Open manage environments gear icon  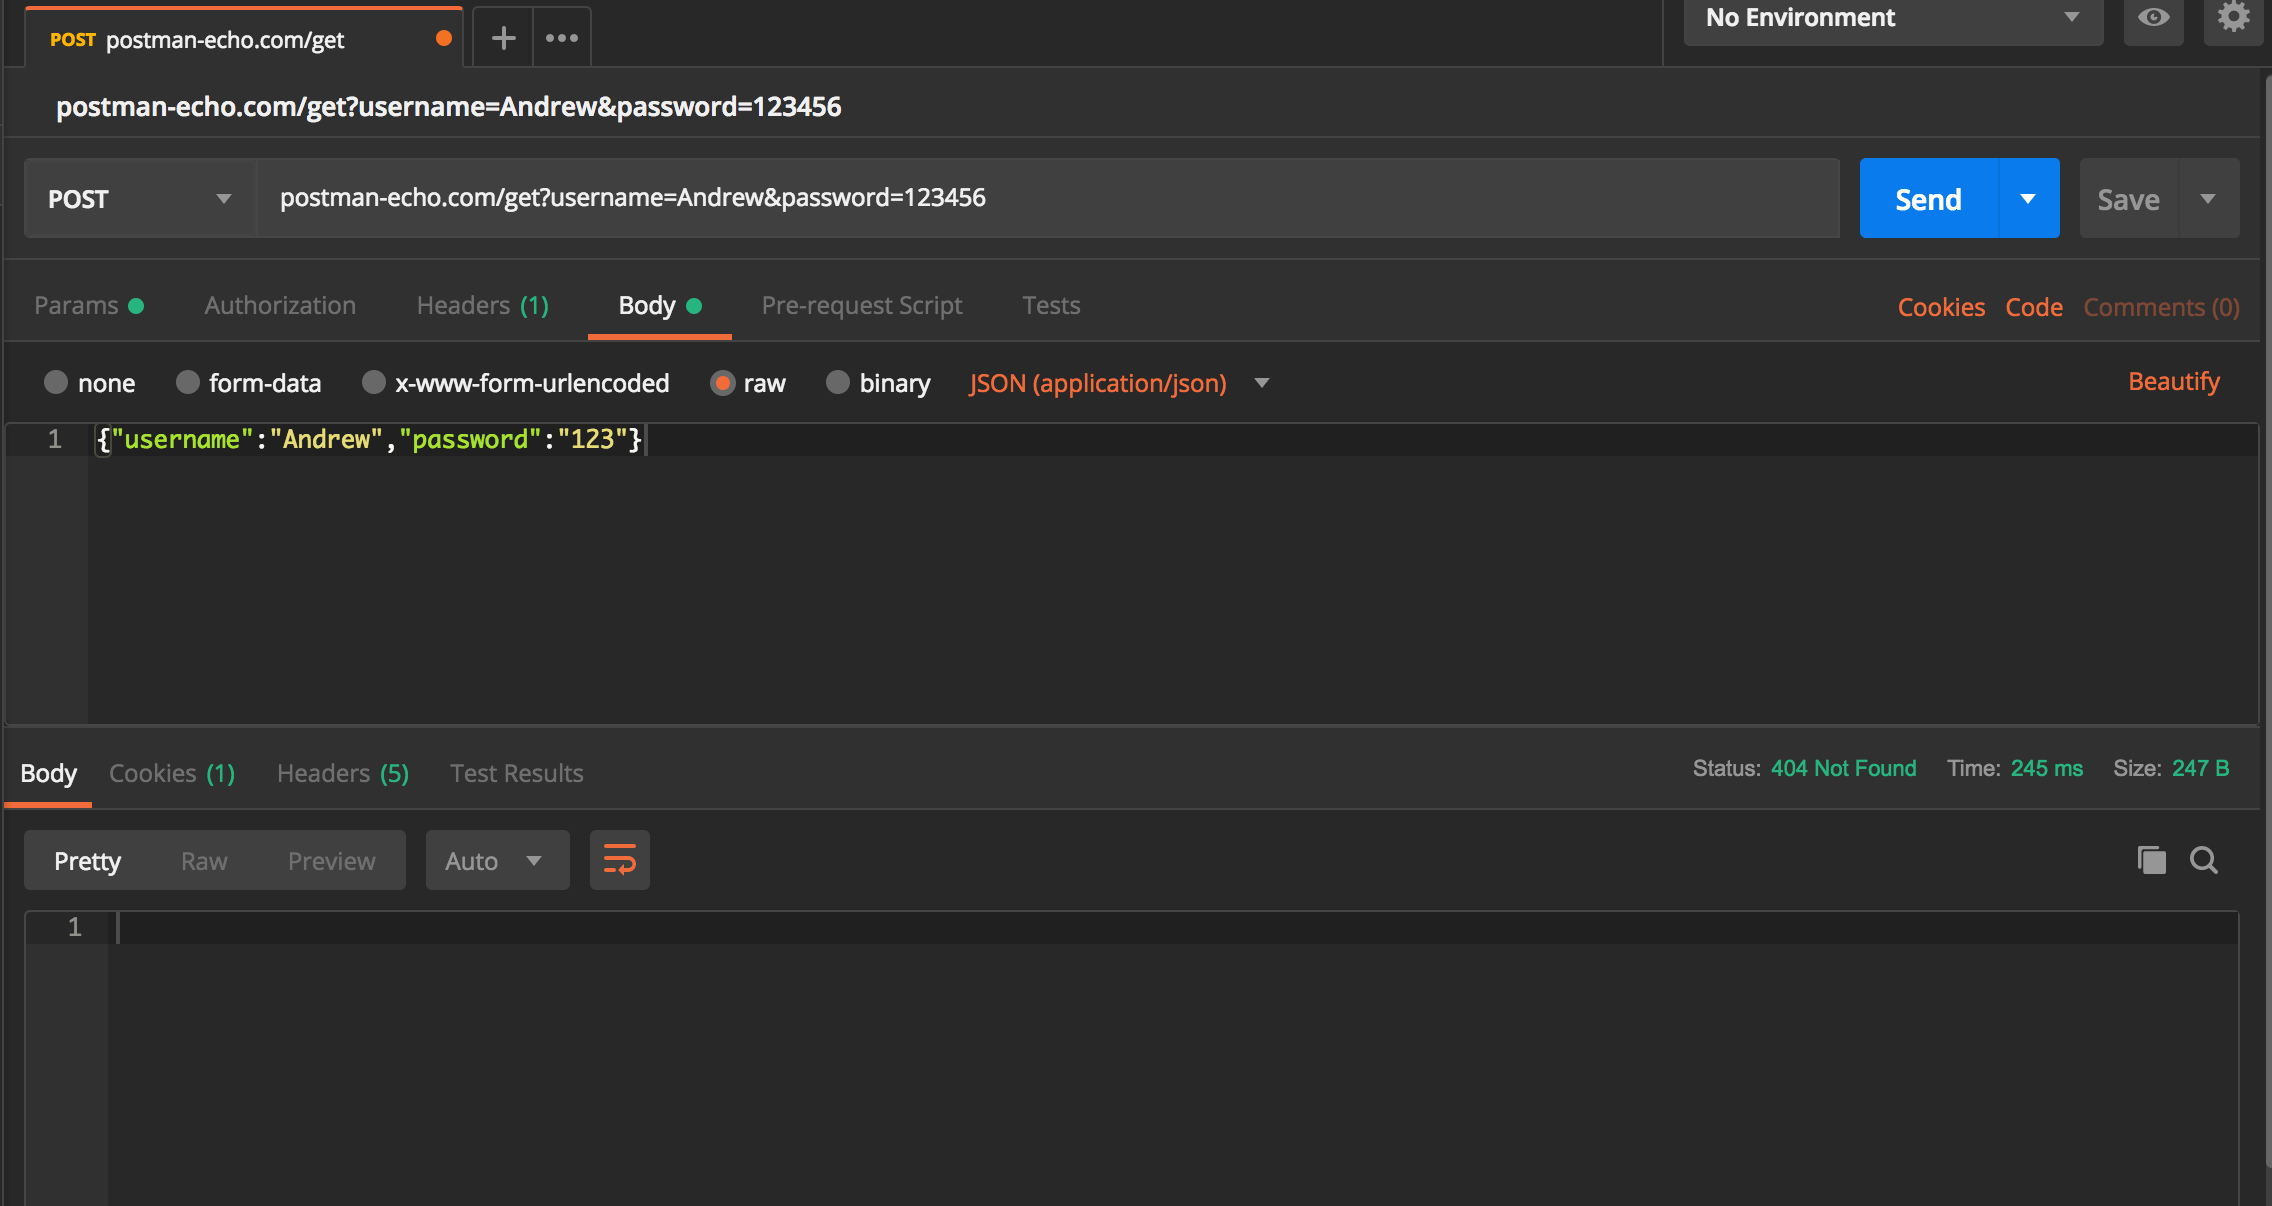point(2233,19)
